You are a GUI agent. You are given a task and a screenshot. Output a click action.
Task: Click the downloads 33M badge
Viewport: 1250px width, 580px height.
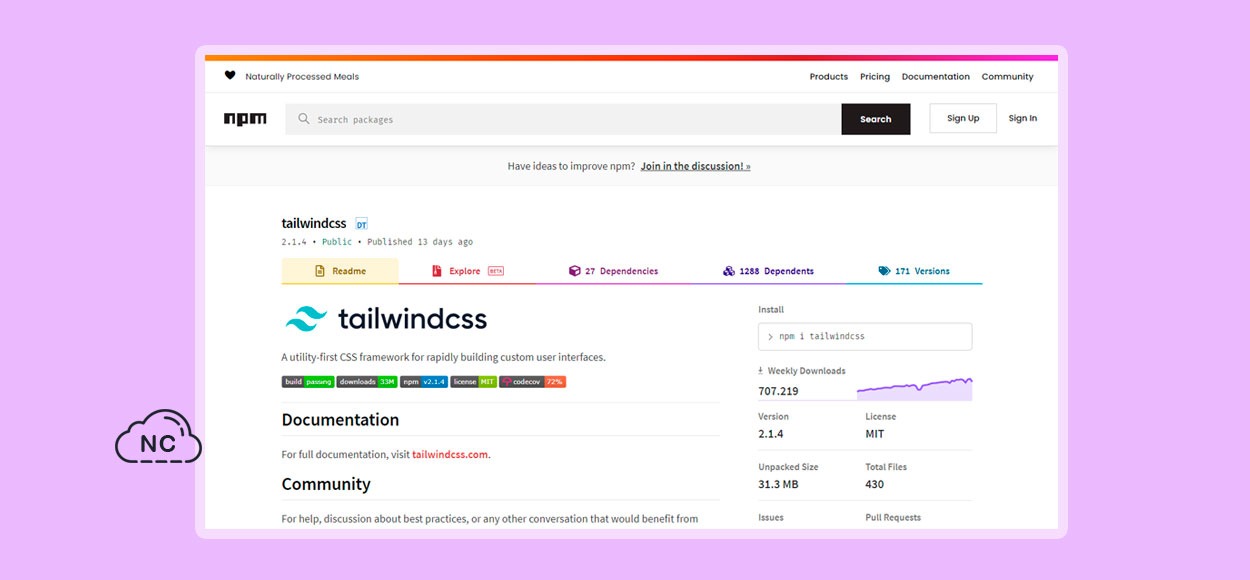367,382
